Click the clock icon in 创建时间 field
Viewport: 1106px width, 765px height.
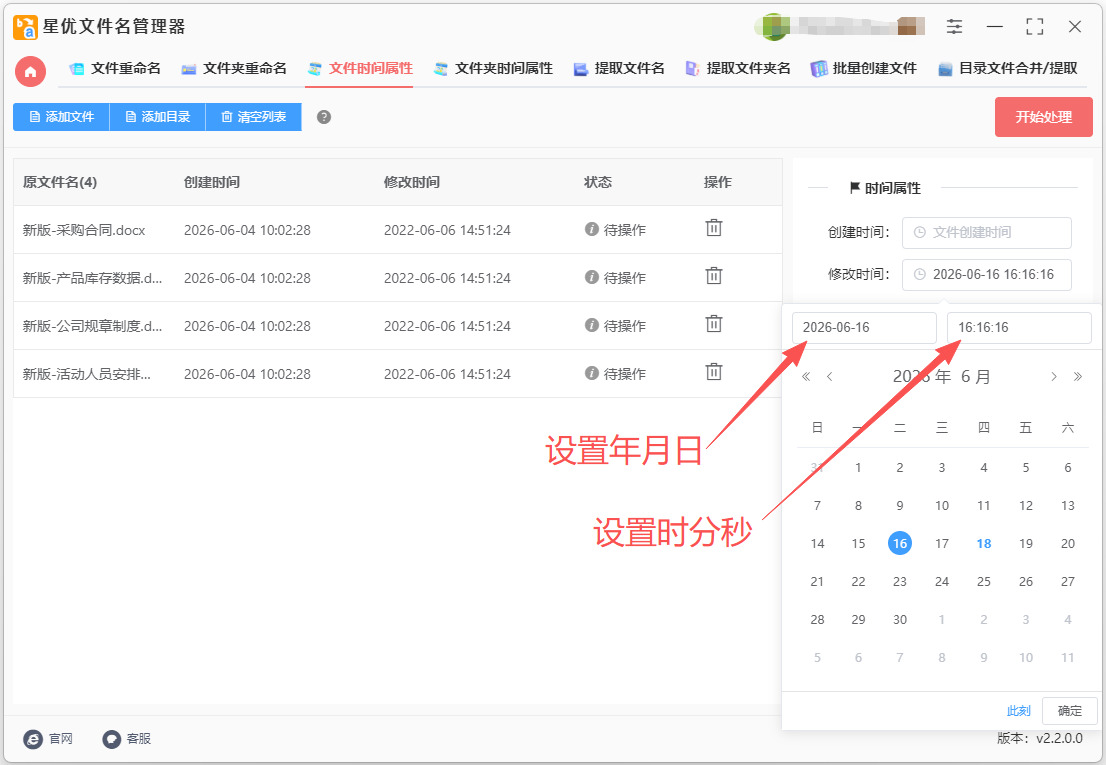[920, 233]
